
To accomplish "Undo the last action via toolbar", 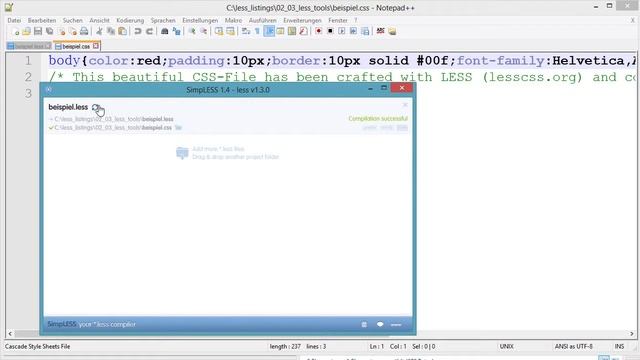I will click(x=138, y=31).
